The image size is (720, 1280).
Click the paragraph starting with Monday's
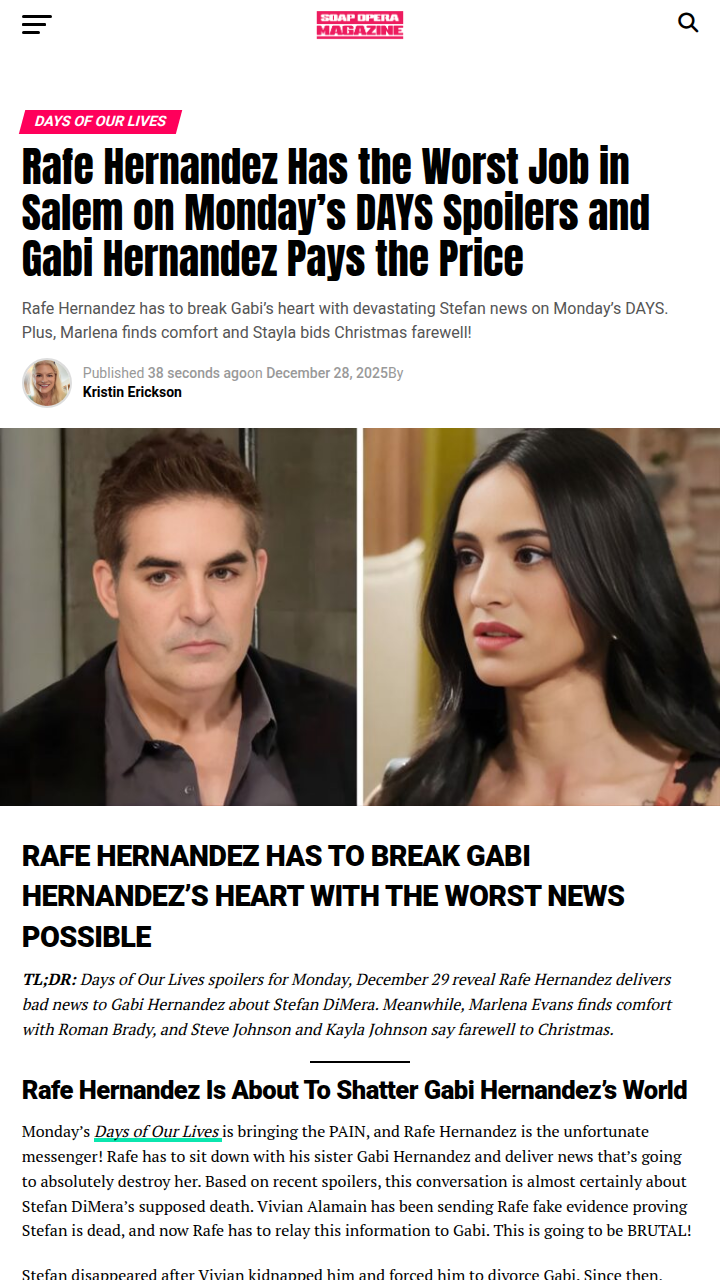357,1181
